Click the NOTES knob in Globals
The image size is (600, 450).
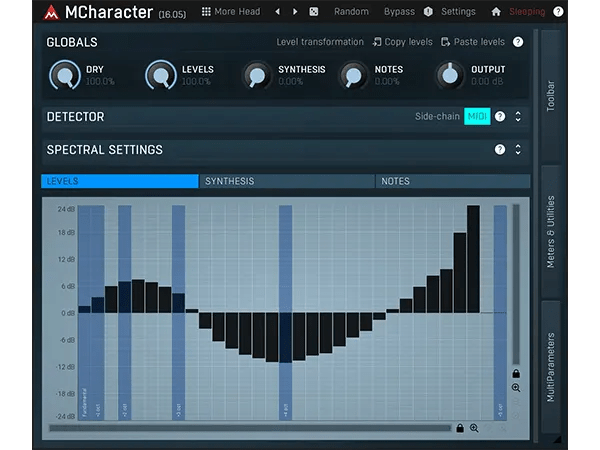pyautogui.click(x=353, y=75)
